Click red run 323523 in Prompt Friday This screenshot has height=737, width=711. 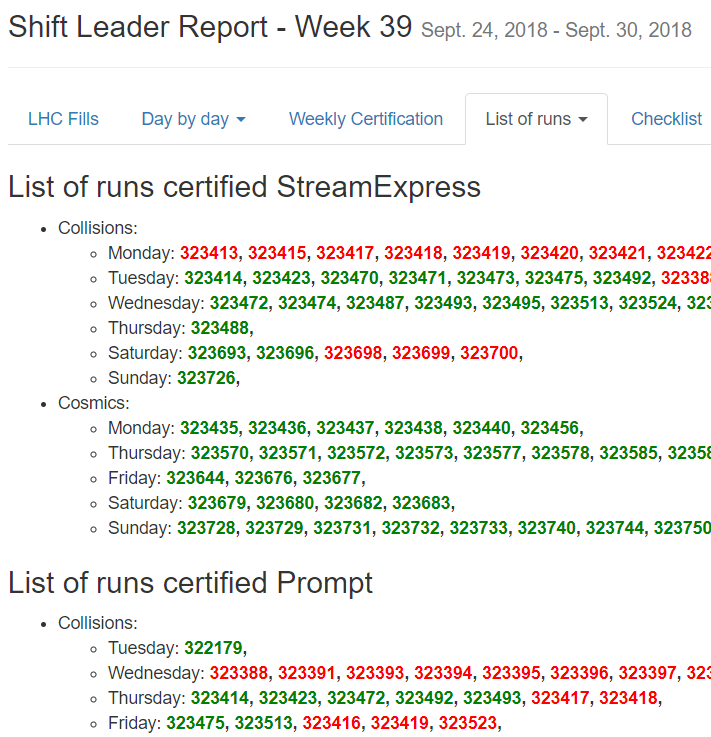(x=468, y=723)
